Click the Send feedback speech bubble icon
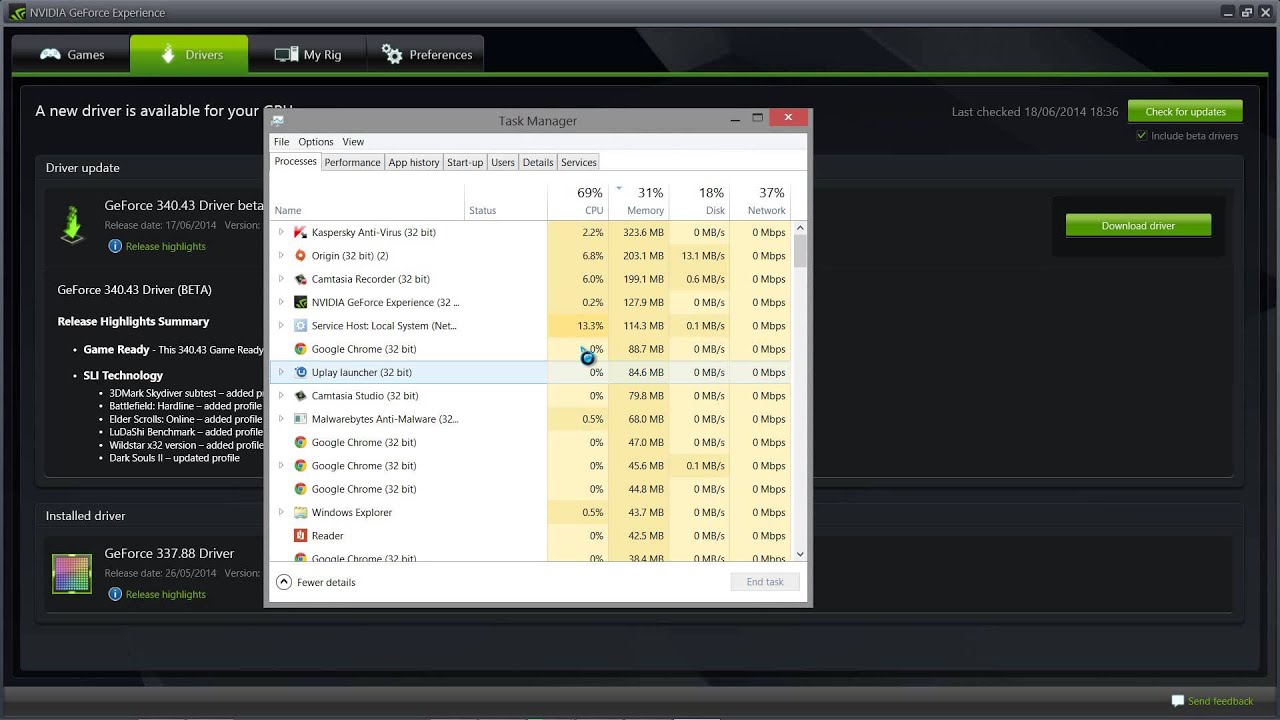 click(1178, 701)
